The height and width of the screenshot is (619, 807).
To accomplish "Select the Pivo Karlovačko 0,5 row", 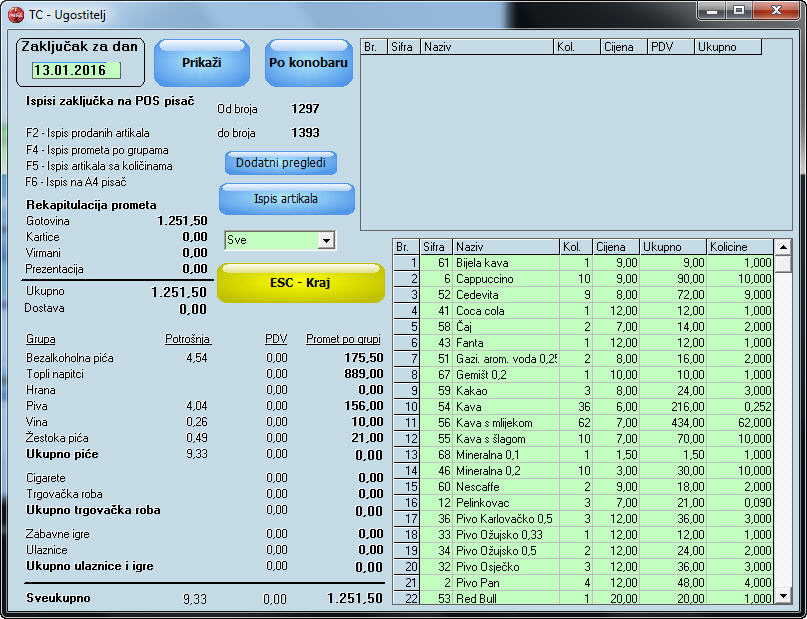I will point(505,518).
